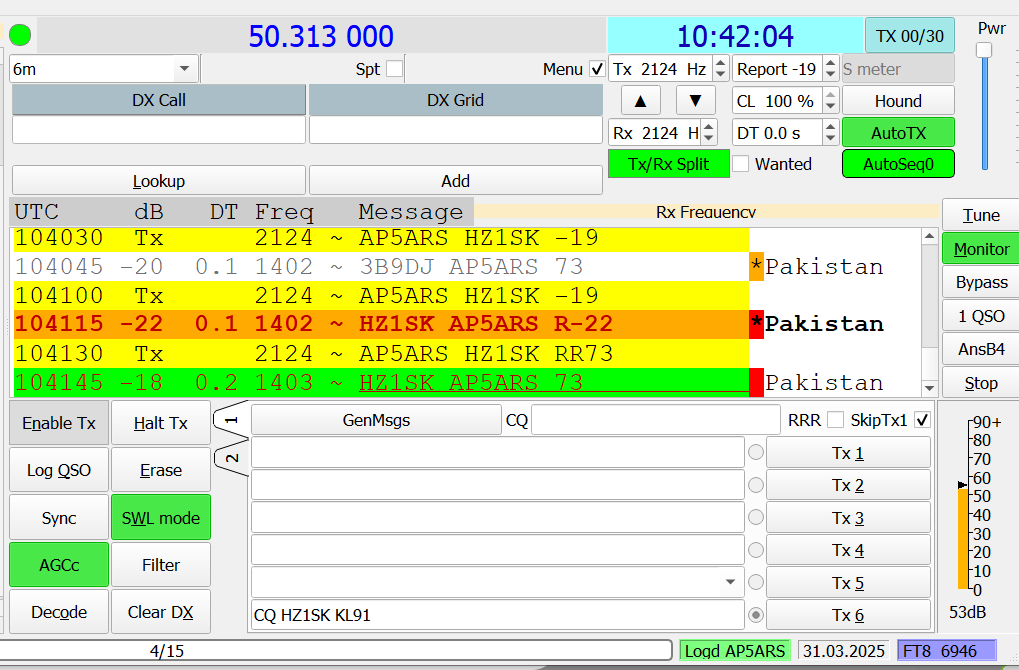Increment the Report -19 value
The height and width of the screenshot is (670, 1019).
click(830, 62)
